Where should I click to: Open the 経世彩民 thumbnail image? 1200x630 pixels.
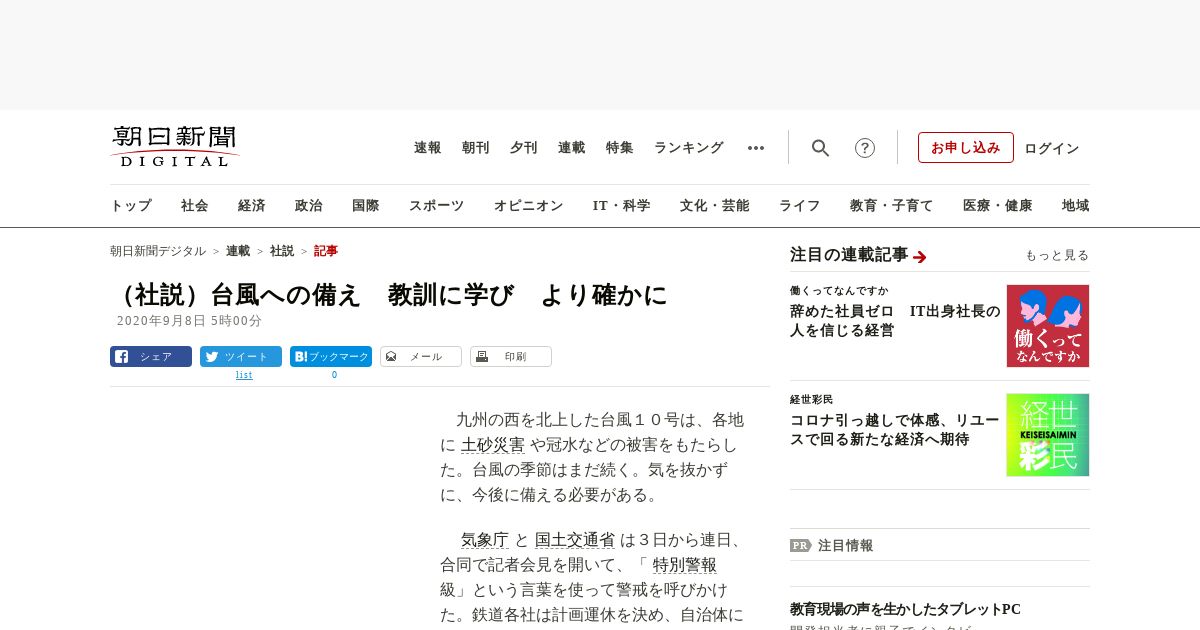[x=1048, y=435]
